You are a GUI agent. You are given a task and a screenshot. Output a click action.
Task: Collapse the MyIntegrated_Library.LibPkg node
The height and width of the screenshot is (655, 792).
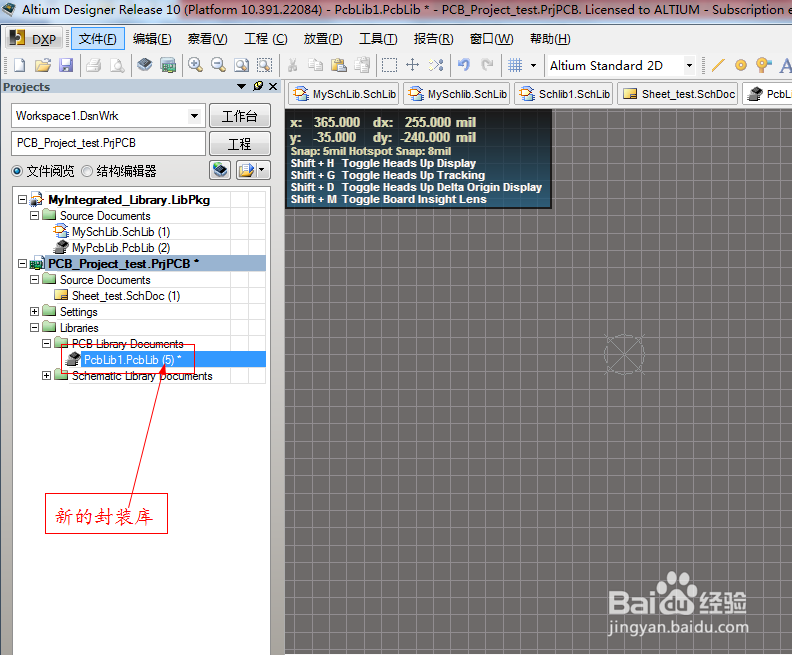coord(22,199)
